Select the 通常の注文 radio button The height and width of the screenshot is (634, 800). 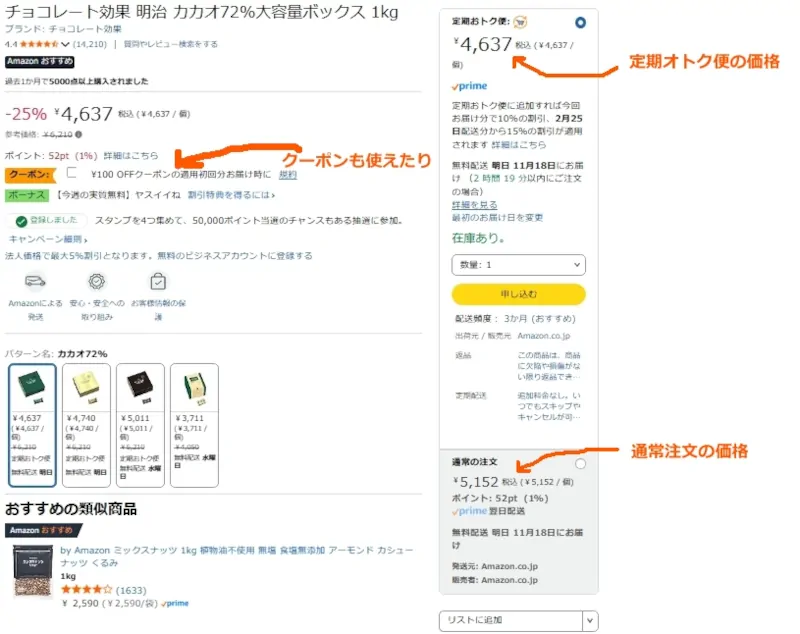(581, 464)
